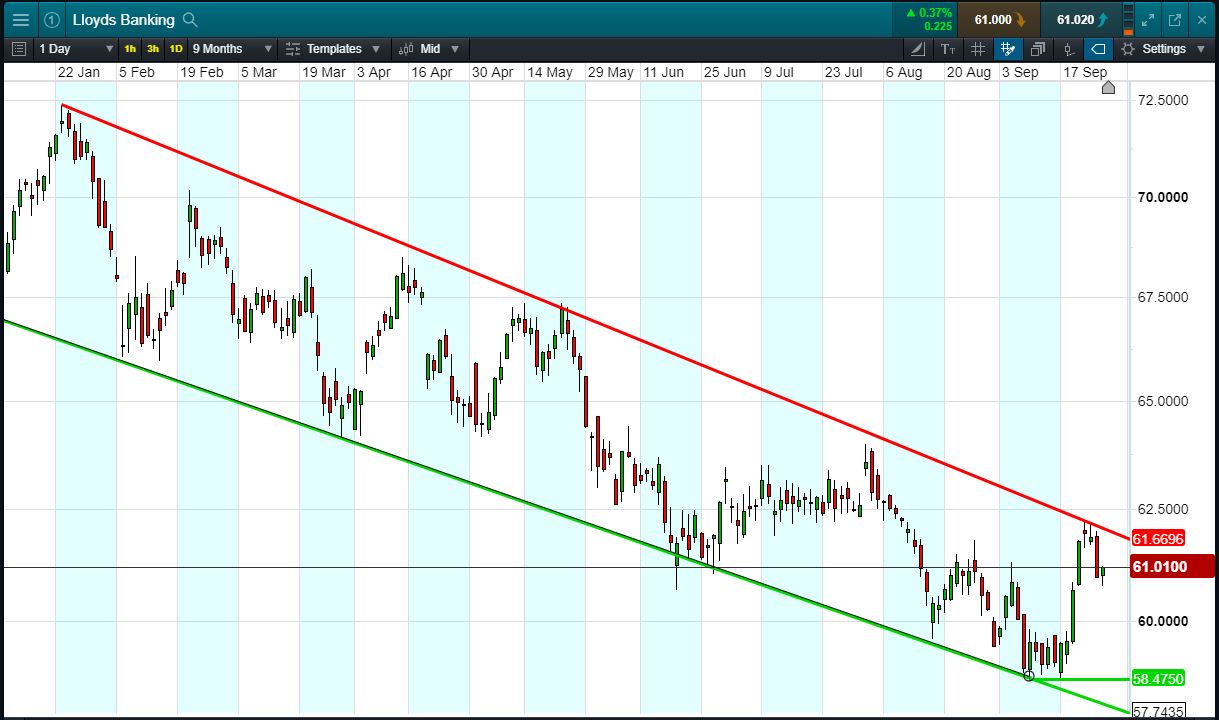
Task: Open the 1 Day interval dropdown
Action: pos(77,48)
